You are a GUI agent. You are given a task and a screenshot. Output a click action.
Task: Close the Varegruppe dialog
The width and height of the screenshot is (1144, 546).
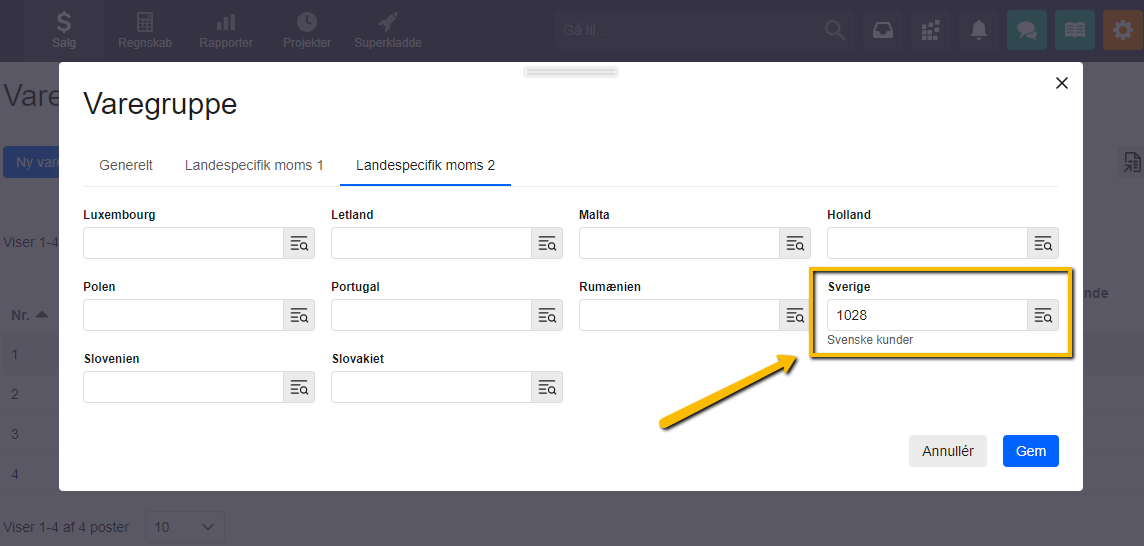(x=1062, y=83)
